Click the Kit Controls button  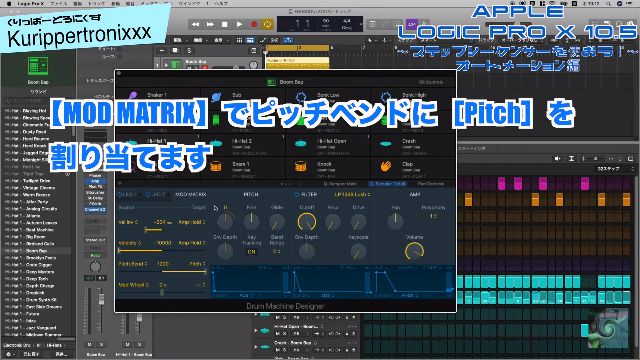point(431,82)
